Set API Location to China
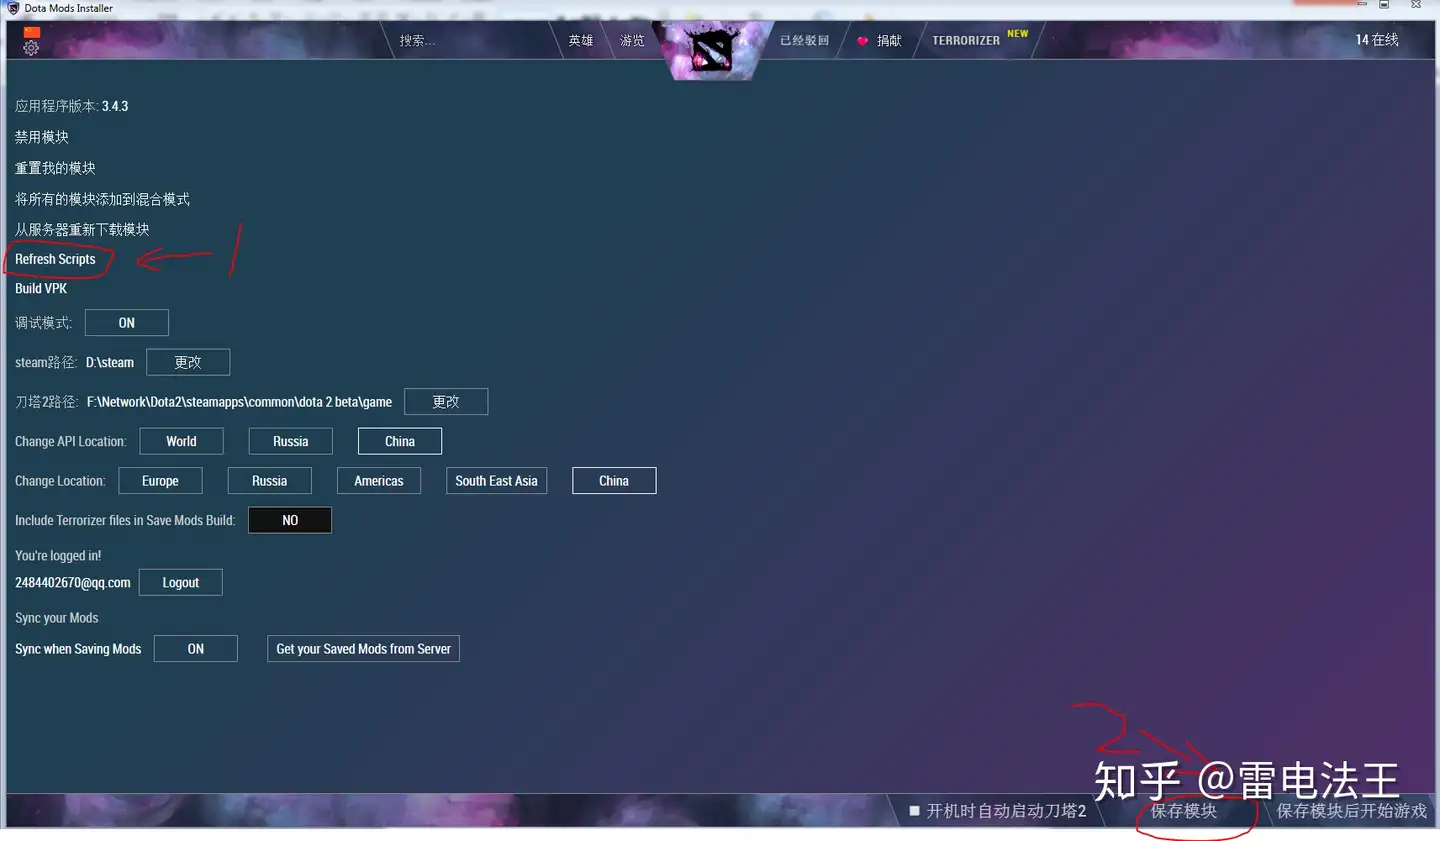 [x=400, y=441]
